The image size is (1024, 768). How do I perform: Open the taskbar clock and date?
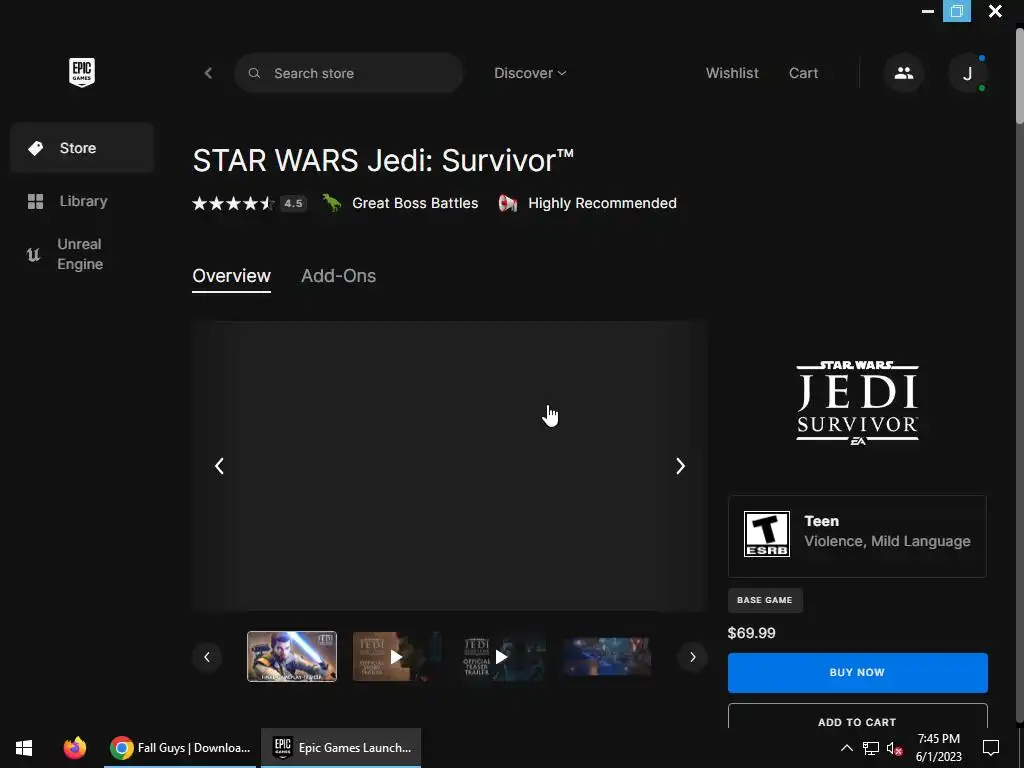click(x=938, y=748)
